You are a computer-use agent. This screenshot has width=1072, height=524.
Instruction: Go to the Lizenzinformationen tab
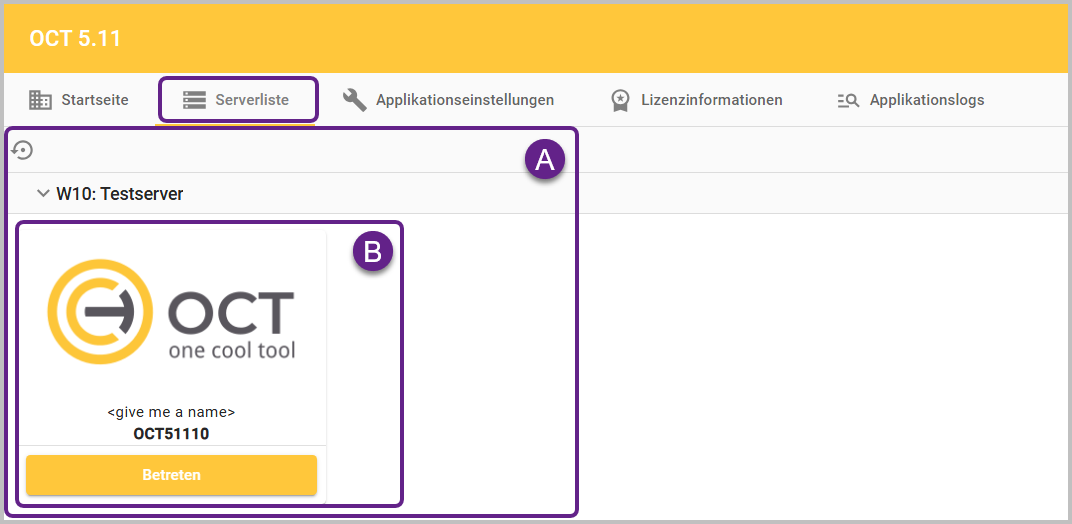point(713,100)
